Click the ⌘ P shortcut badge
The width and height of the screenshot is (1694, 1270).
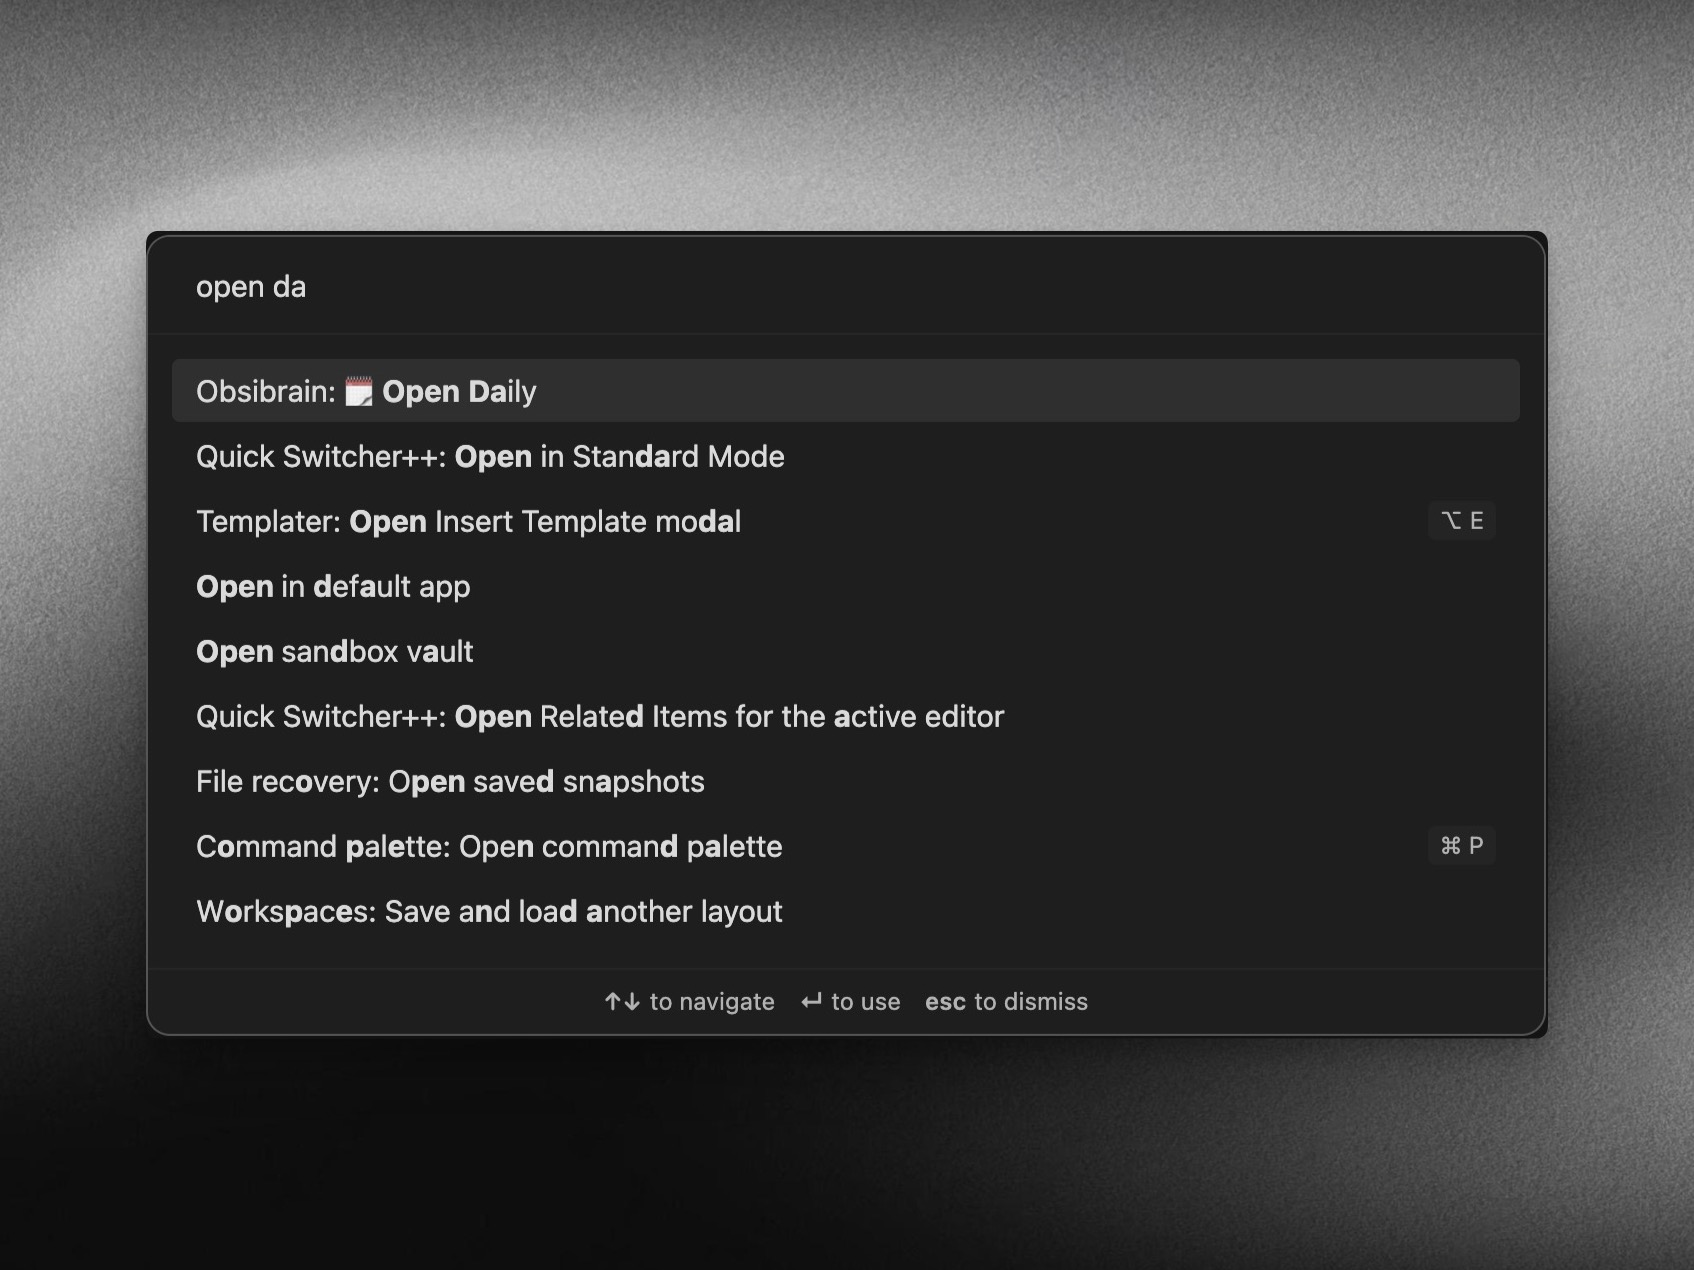point(1461,846)
